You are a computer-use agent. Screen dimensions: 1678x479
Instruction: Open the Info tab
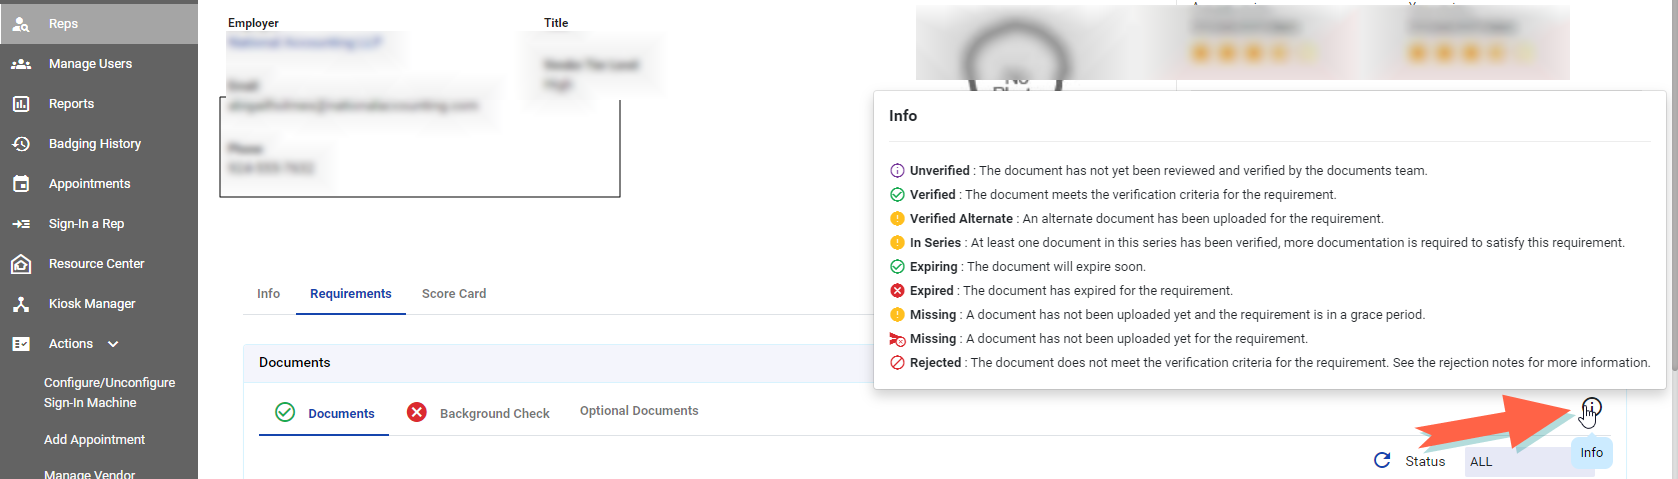point(268,294)
